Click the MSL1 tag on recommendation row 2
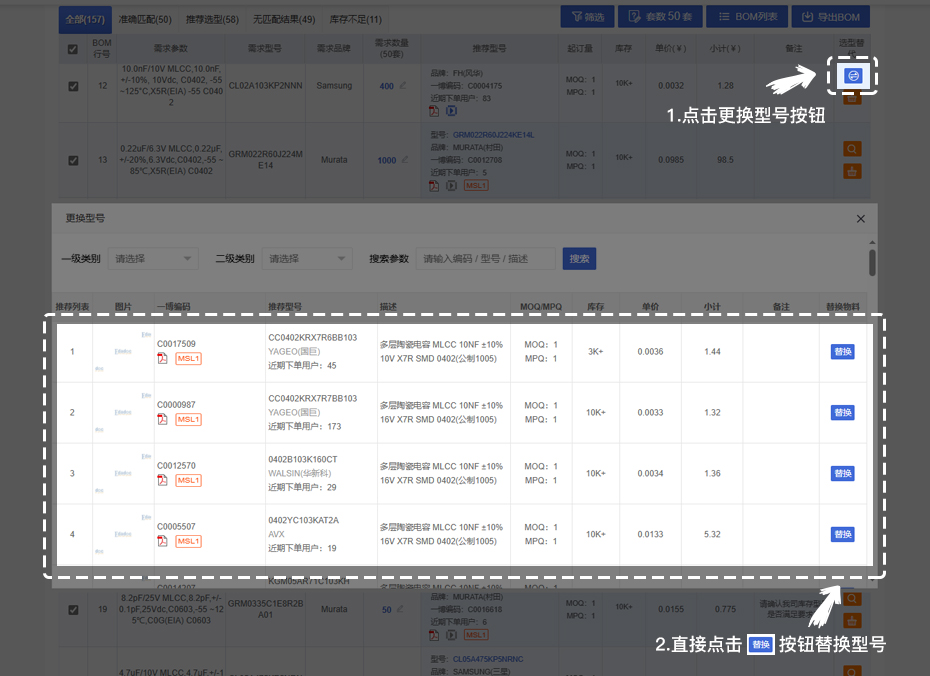The image size is (930, 676). point(189,419)
